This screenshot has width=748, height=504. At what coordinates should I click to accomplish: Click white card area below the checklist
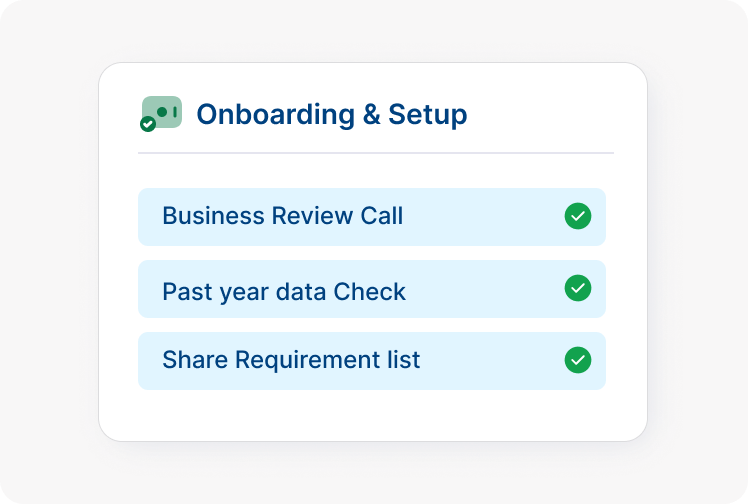click(372, 414)
